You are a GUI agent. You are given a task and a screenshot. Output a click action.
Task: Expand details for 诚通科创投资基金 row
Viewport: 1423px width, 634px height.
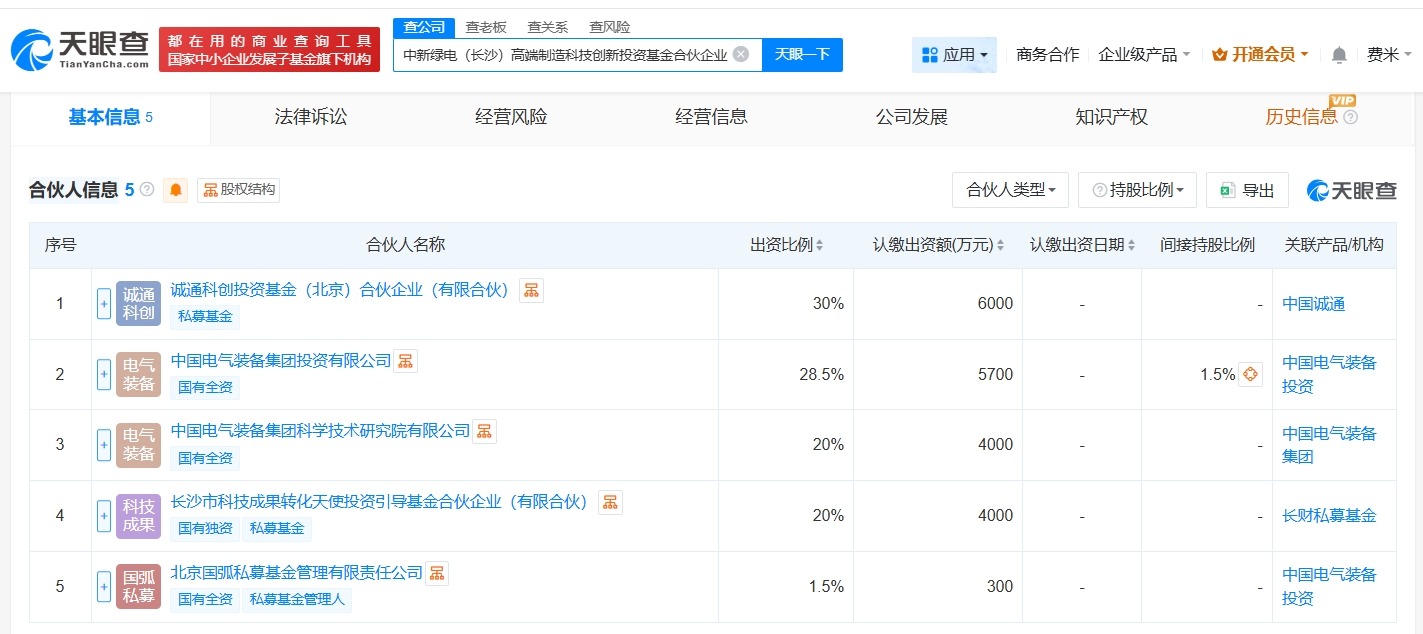[104, 303]
